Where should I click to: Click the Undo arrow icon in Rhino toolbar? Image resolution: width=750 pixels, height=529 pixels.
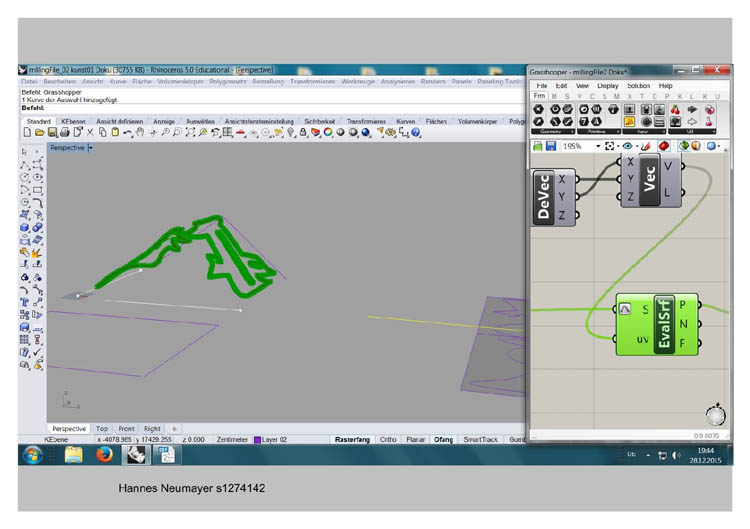(x=127, y=133)
